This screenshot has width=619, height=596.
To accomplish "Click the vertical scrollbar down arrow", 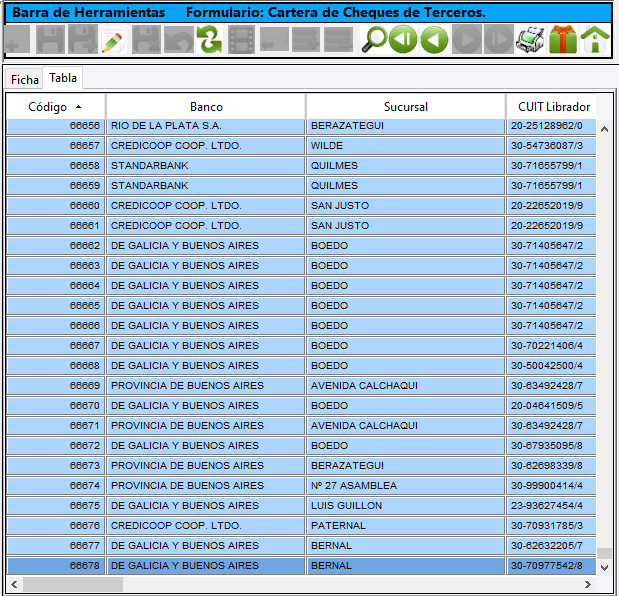I will pos(604,568).
